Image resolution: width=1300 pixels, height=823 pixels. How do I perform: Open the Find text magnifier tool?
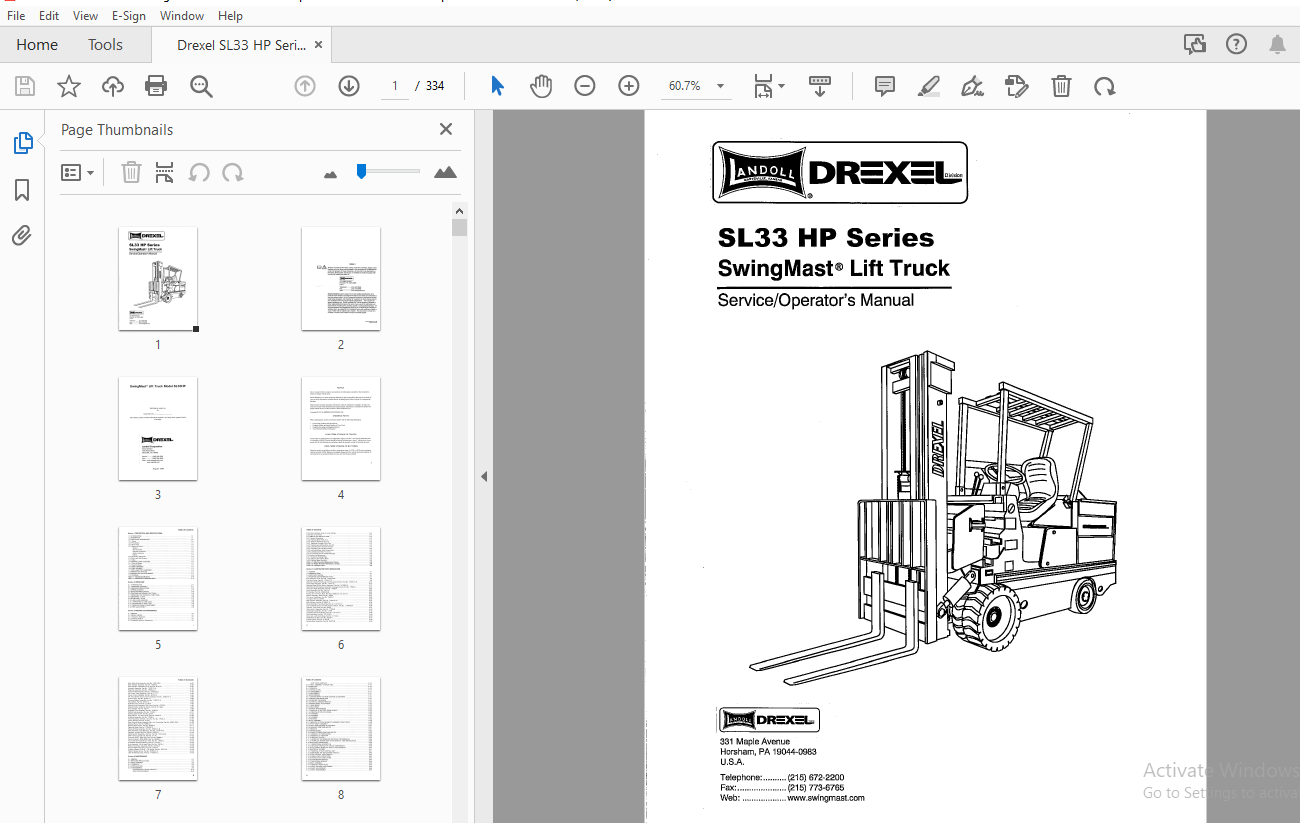tap(201, 87)
